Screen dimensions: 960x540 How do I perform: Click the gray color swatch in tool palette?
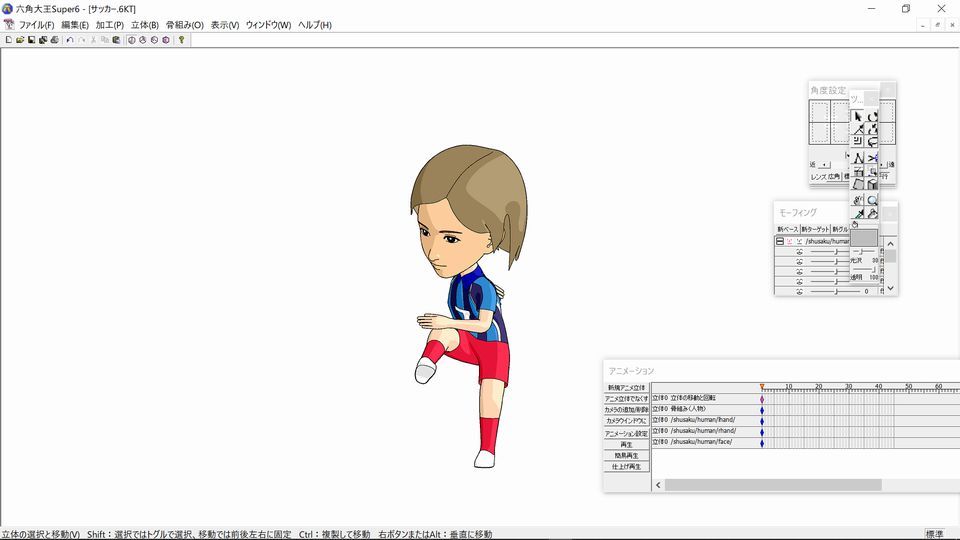tap(864, 238)
